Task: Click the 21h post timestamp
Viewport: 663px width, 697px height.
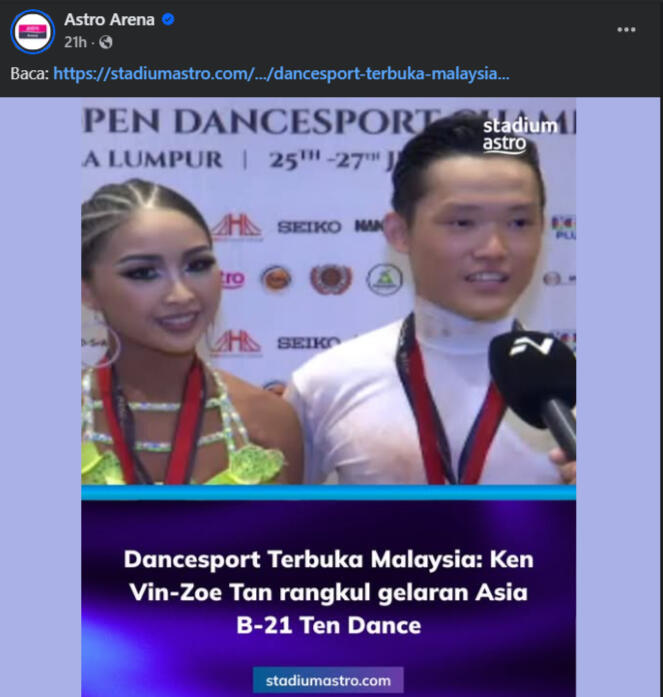Action: click(x=75, y=42)
